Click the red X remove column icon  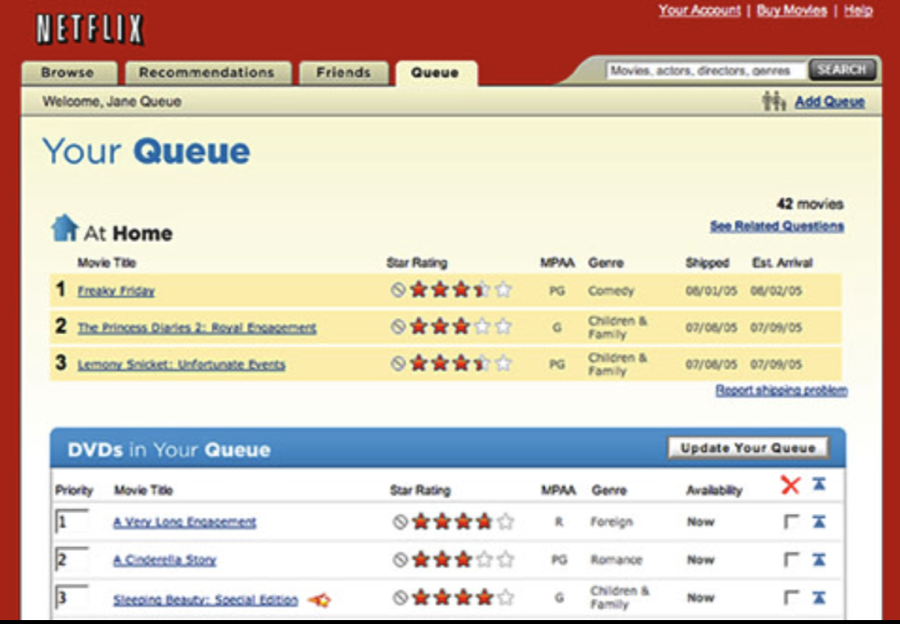click(790, 485)
